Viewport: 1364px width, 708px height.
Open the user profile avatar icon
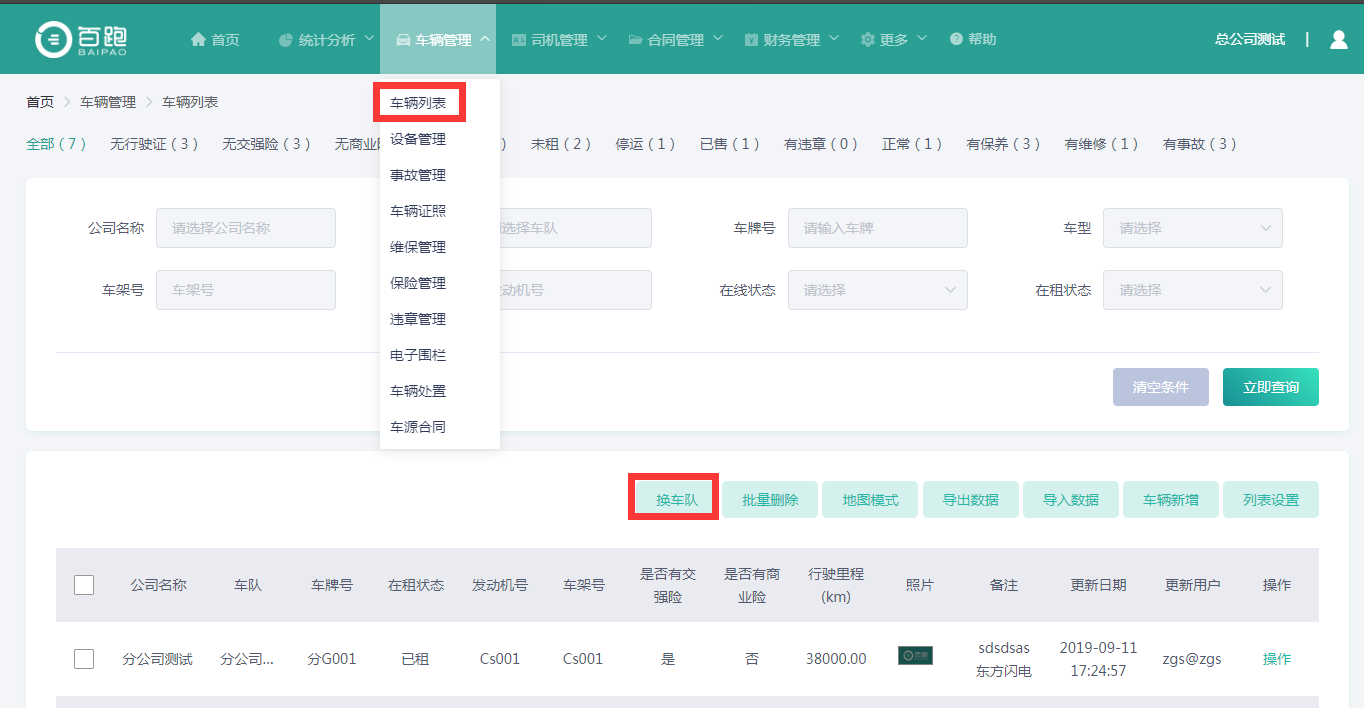1339,40
